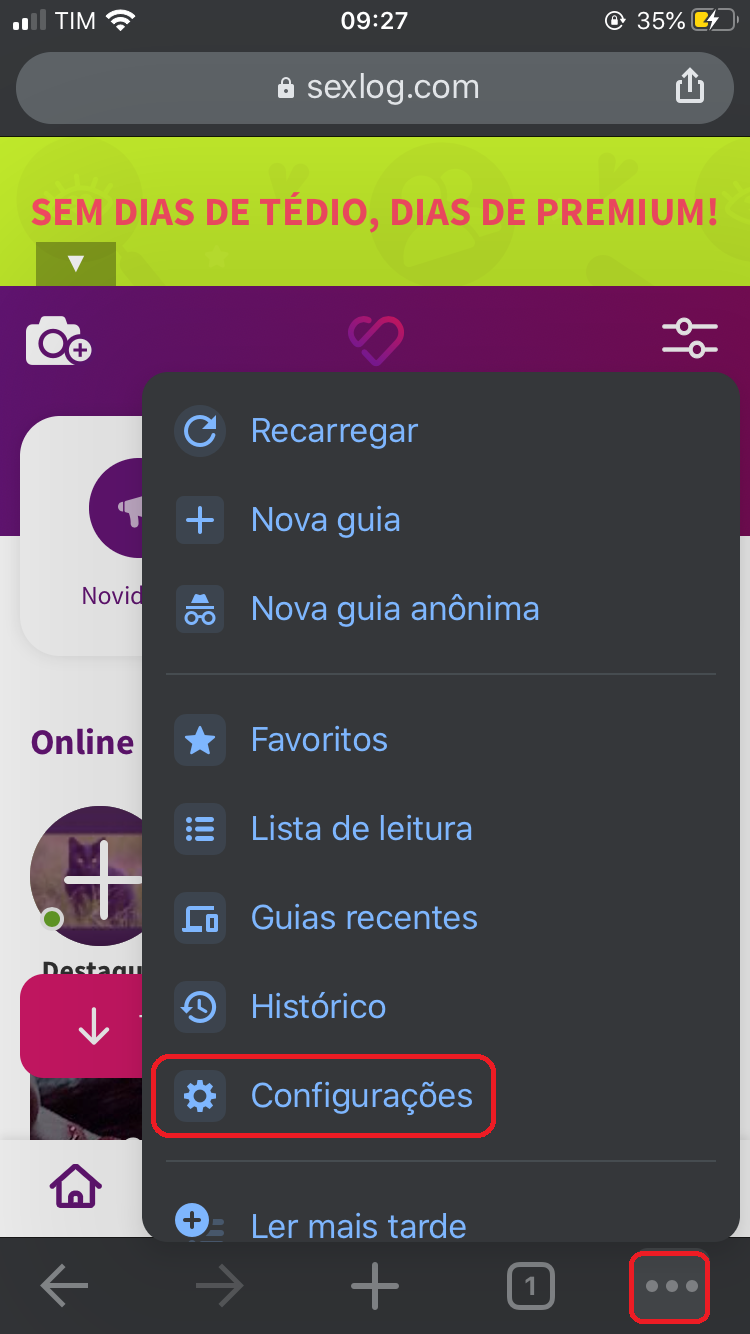This screenshot has width=750, height=1334.
Task: Open the camera add-photo icon
Action: coord(58,341)
